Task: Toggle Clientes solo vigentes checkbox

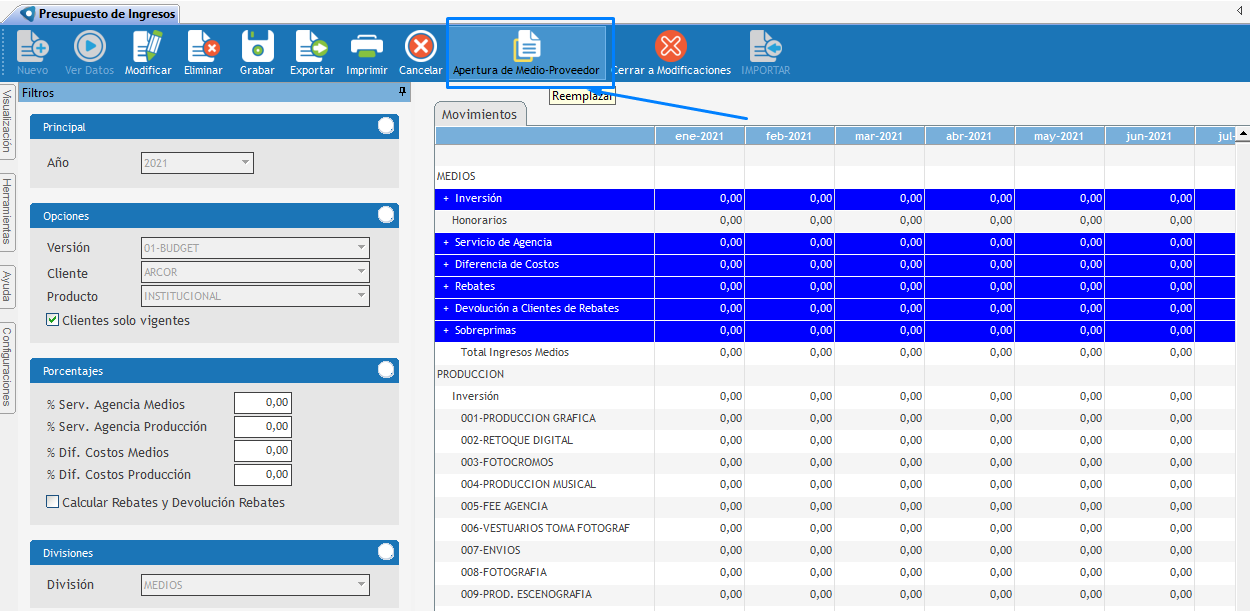Action: (x=53, y=321)
